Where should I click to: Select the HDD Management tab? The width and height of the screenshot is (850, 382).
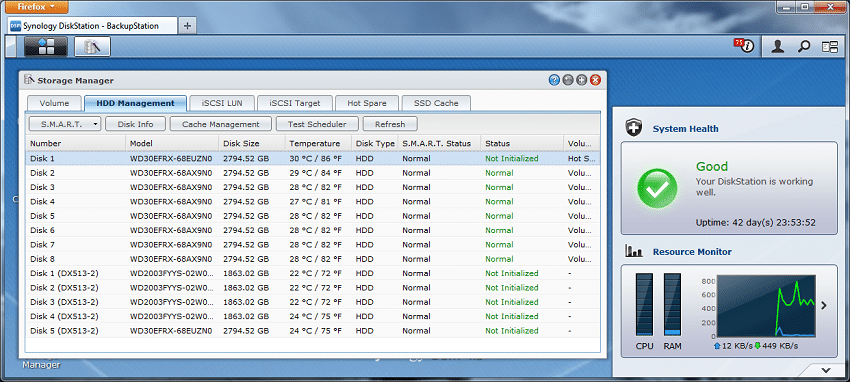tap(136, 103)
